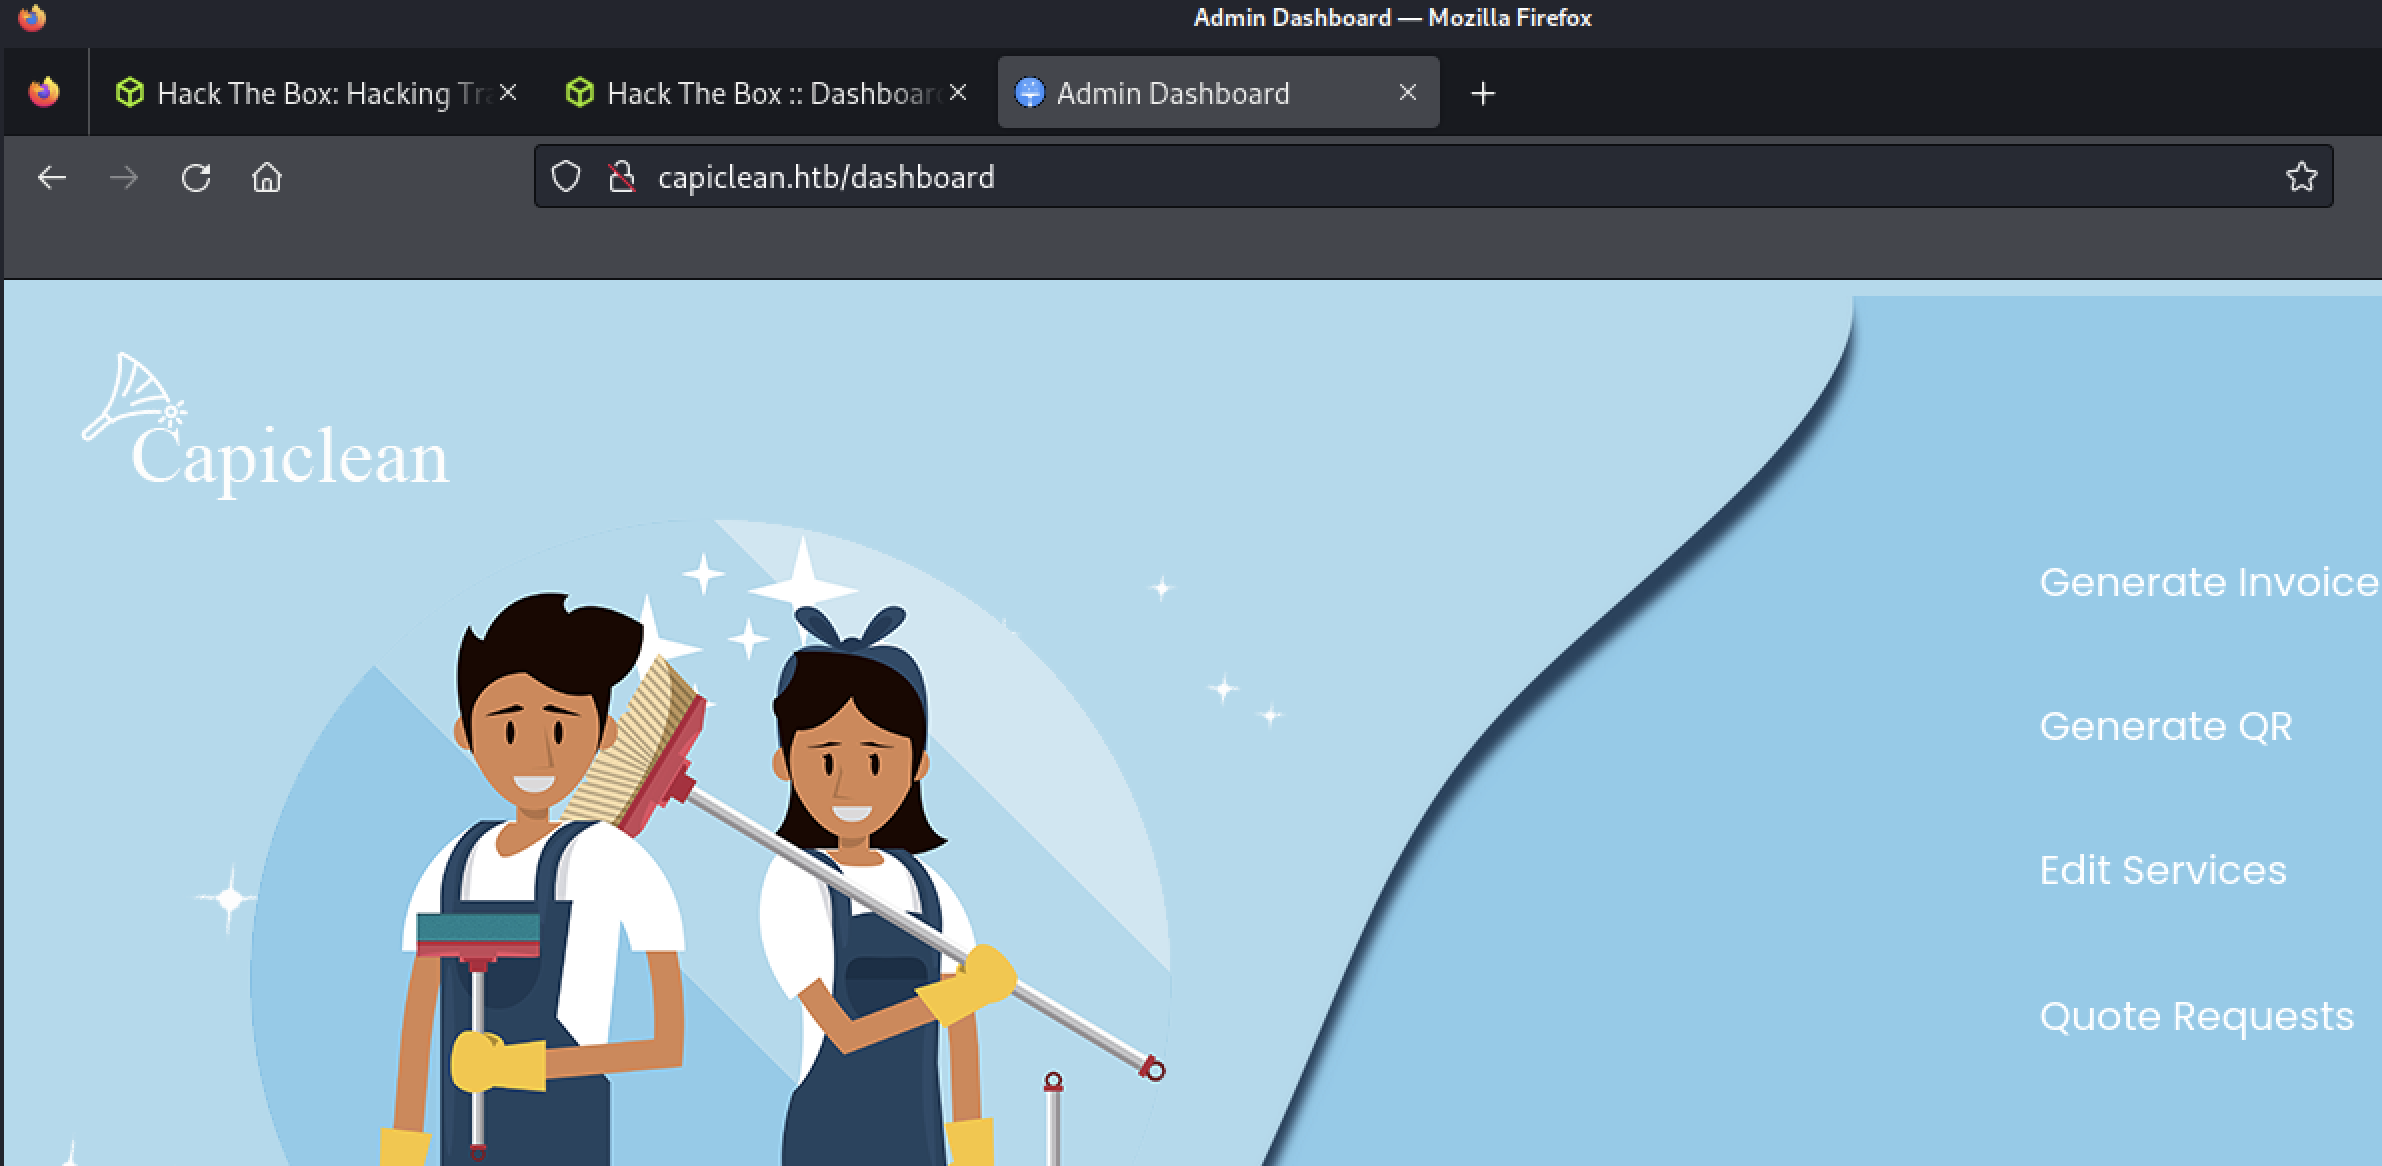Click the insecure connection padlock icon
The height and width of the screenshot is (1166, 2382).
[x=622, y=177]
